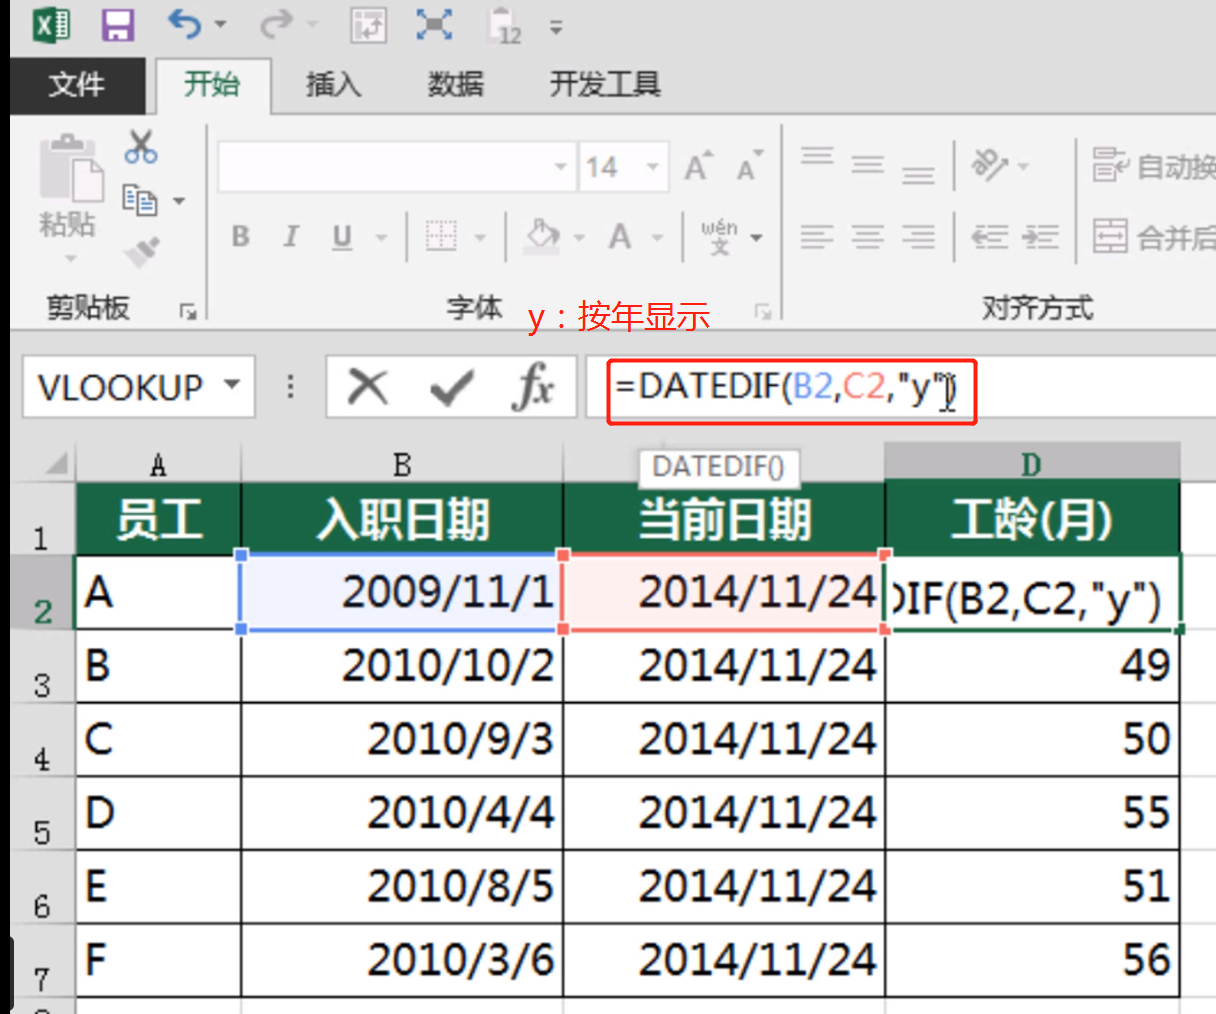Image resolution: width=1216 pixels, height=1014 pixels.
Task: Toggle Italic formatting
Action: click(x=290, y=237)
